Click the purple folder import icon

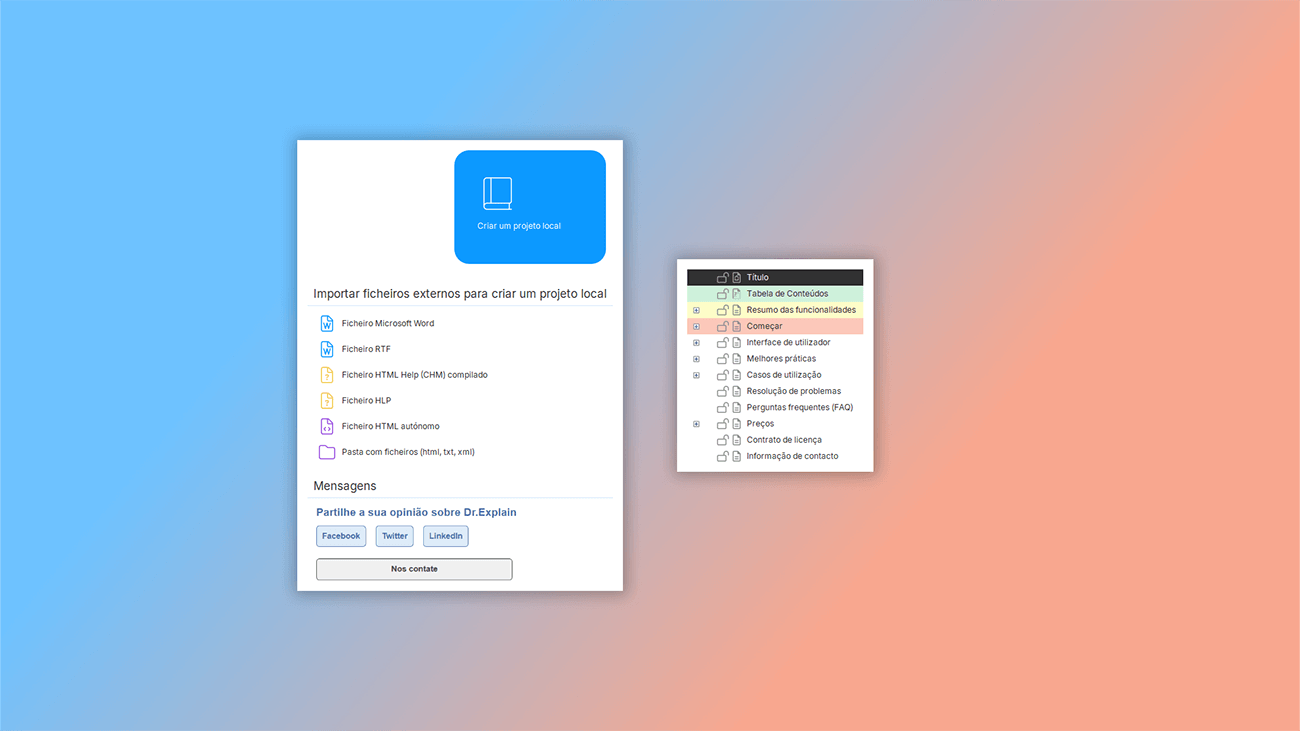click(327, 452)
